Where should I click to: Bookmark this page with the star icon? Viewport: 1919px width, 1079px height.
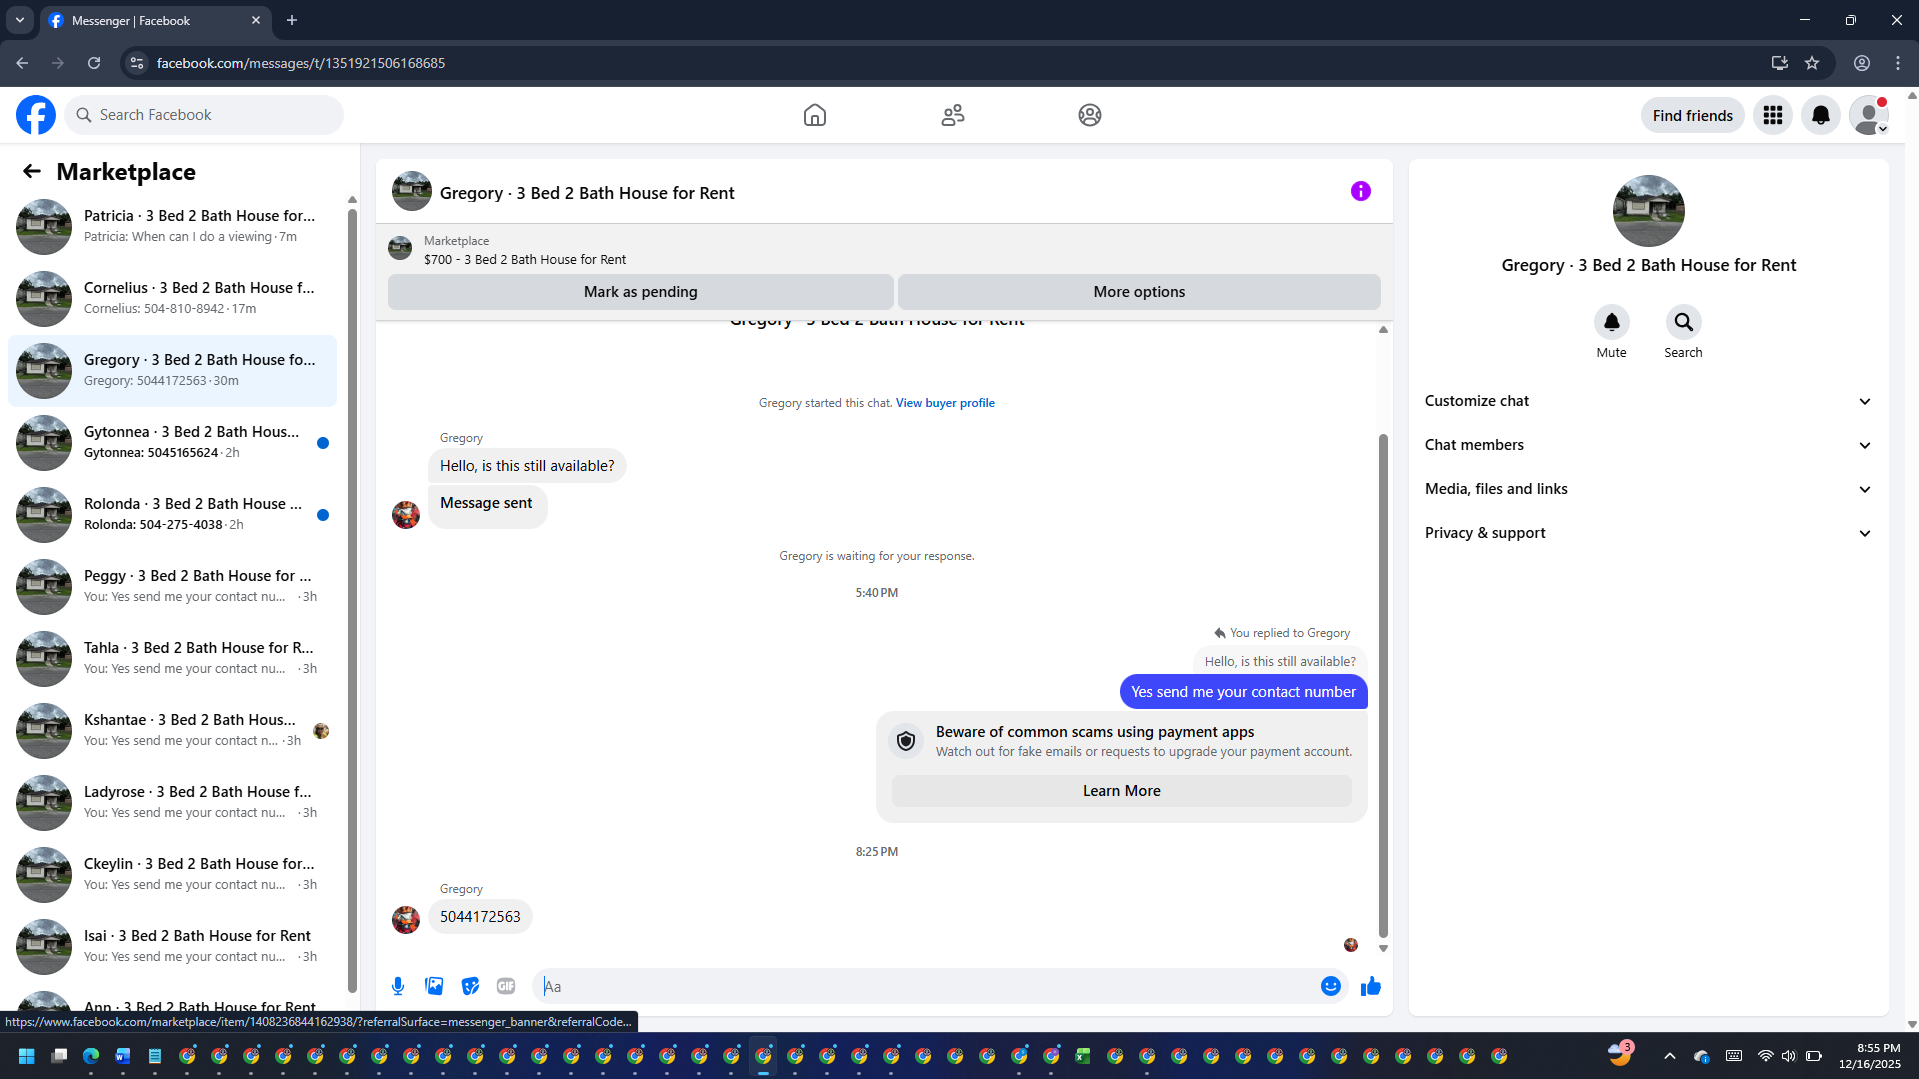[1812, 63]
